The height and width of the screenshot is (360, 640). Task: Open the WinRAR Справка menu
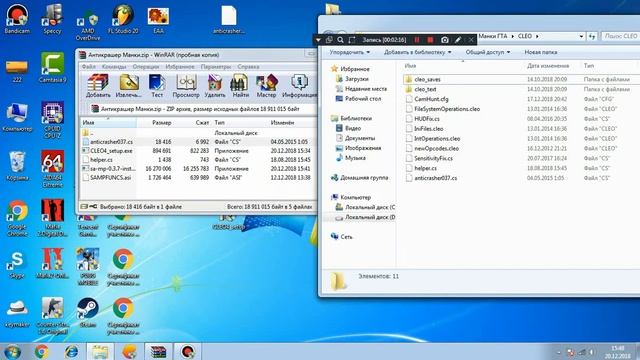click(x=248, y=67)
